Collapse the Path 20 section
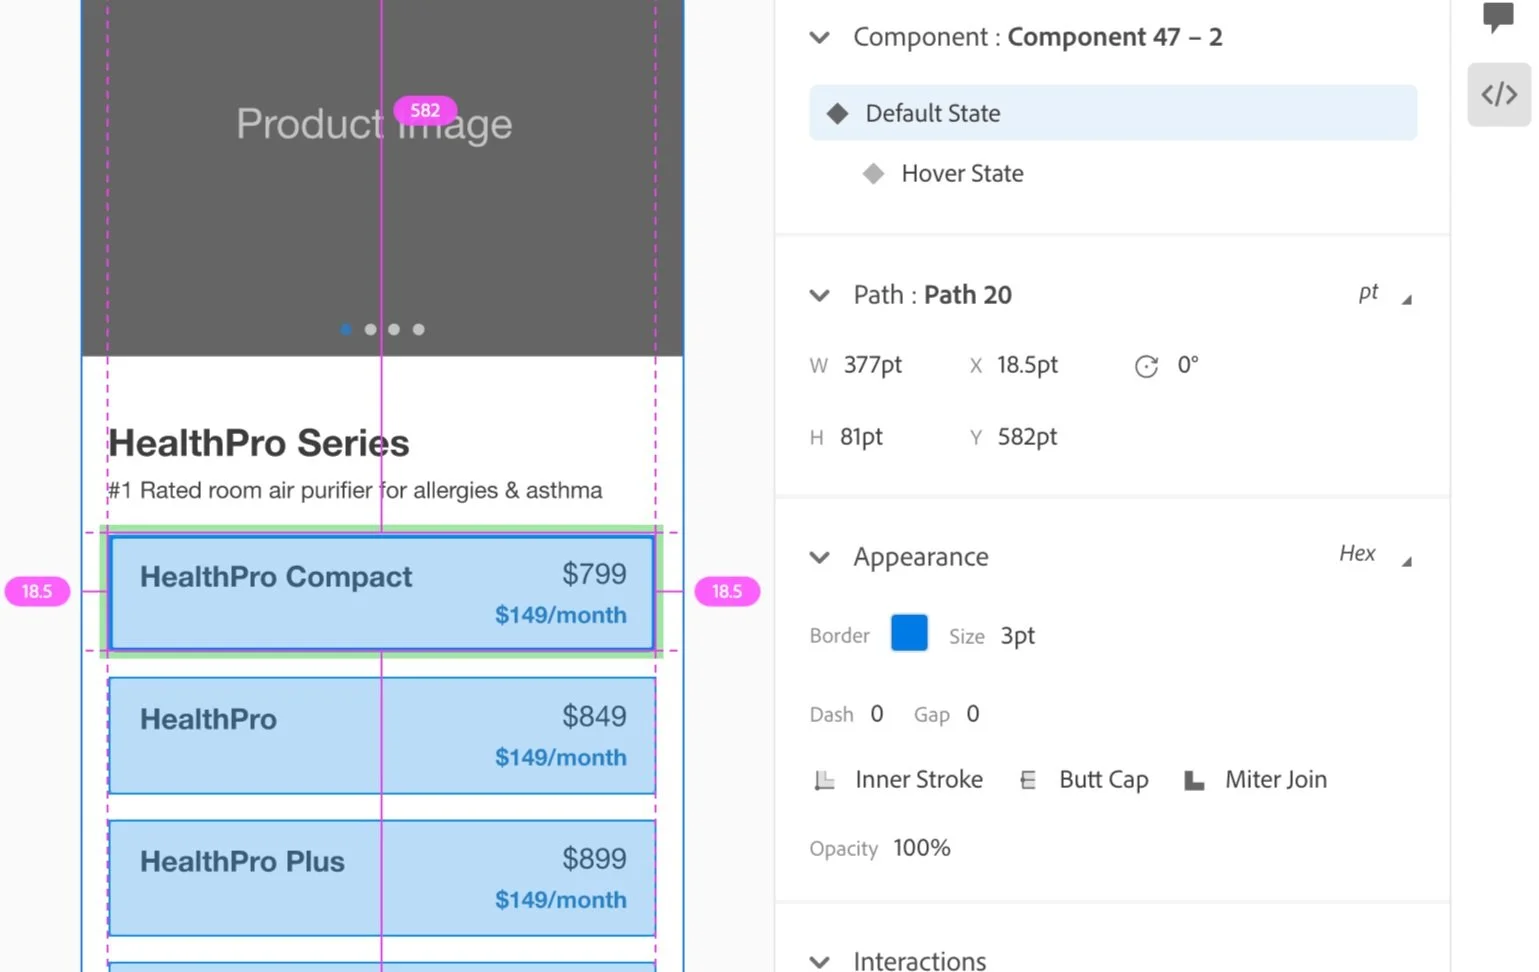Screen dimensions: 1539x972 820,295
